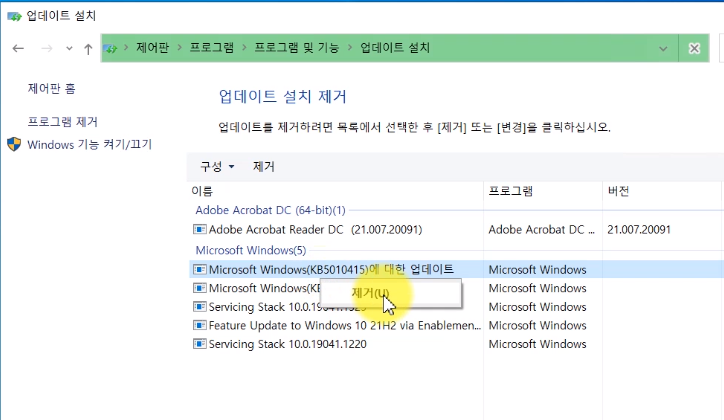The width and height of the screenshot is (724, 420).
Task: Open the 구성 dropdown menu
Action: tap(217, 167)
